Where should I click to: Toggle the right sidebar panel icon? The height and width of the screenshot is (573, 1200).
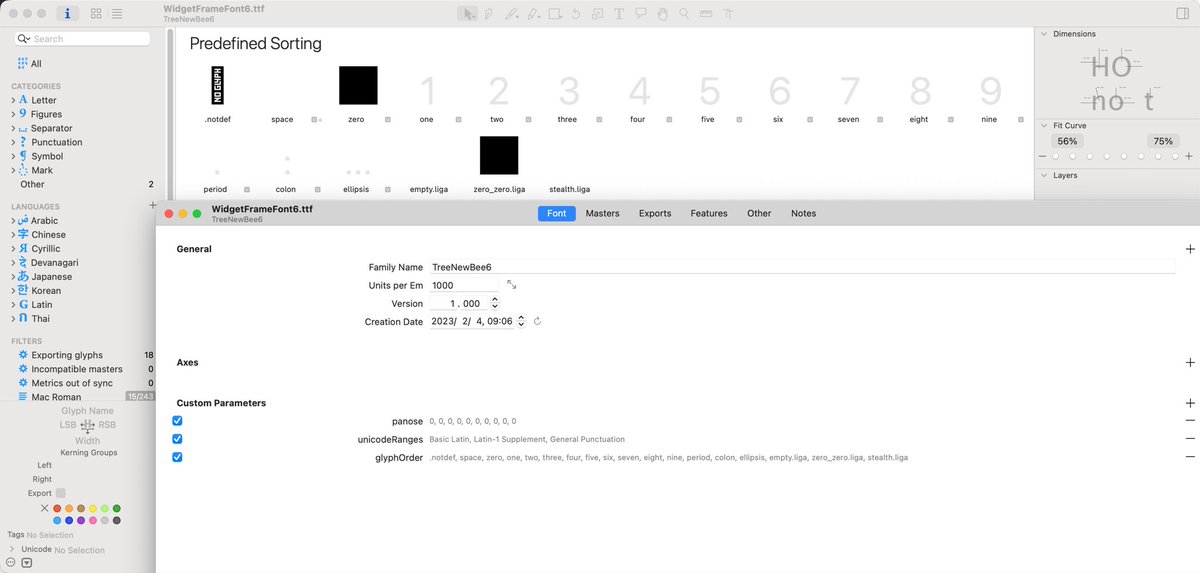[1184, 14]
